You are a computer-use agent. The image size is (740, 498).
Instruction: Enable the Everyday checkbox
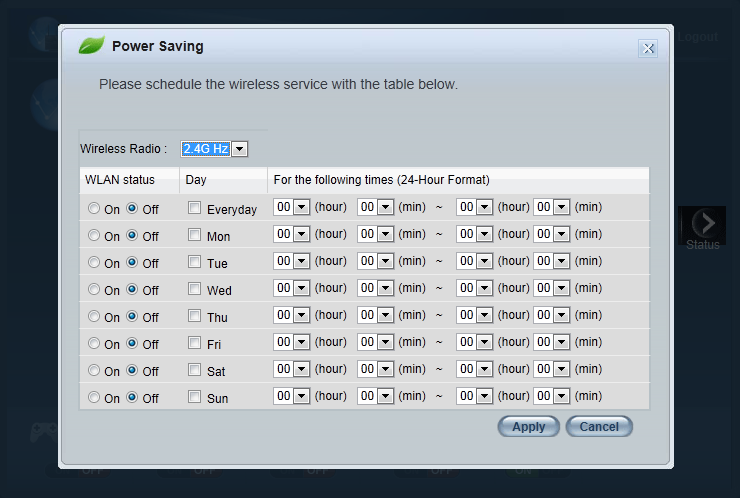[x=194, y=209]
